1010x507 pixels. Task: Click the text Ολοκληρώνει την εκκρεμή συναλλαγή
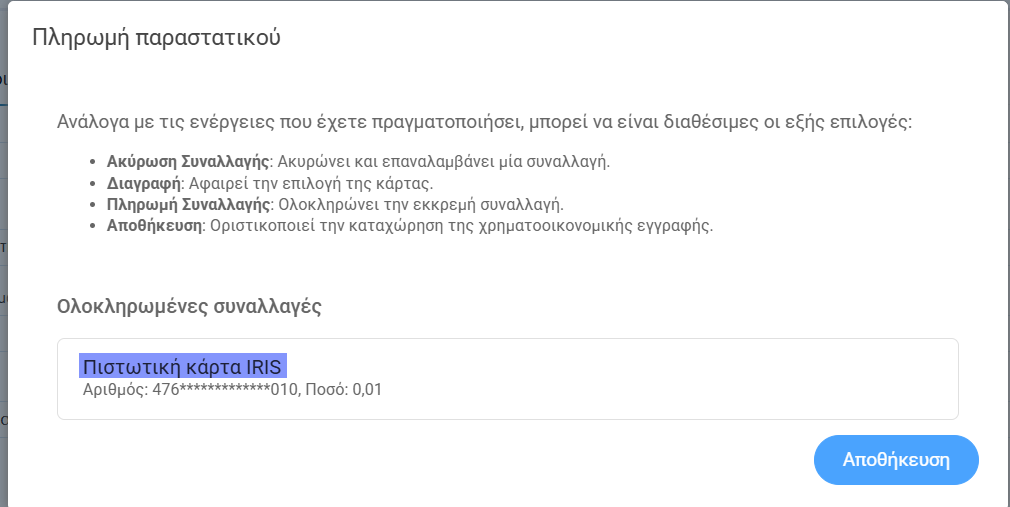pos(422,204)
